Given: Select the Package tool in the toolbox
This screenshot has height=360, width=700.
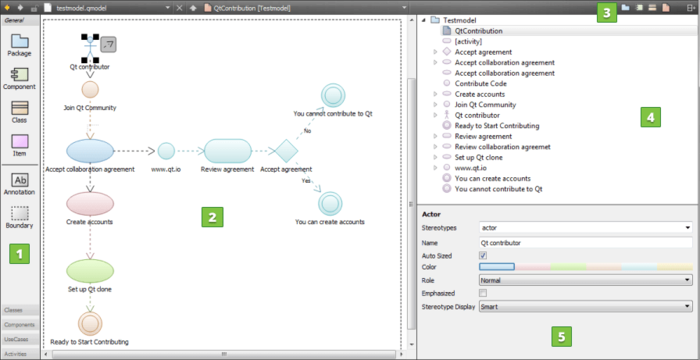Looking at the screenshot, I should pos(20,46).
